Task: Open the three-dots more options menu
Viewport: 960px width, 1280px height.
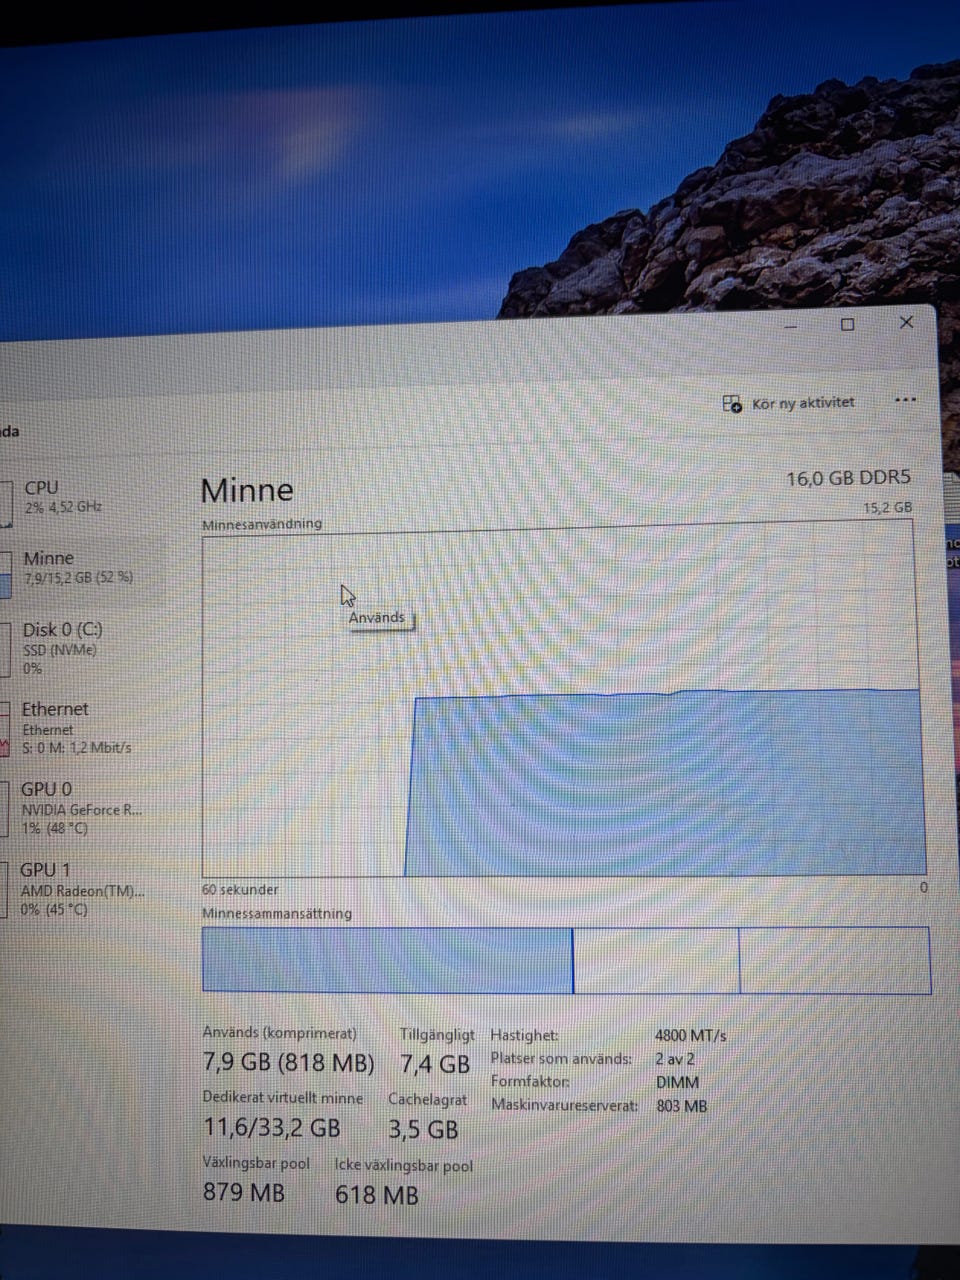Action: [x=906, y=400]
